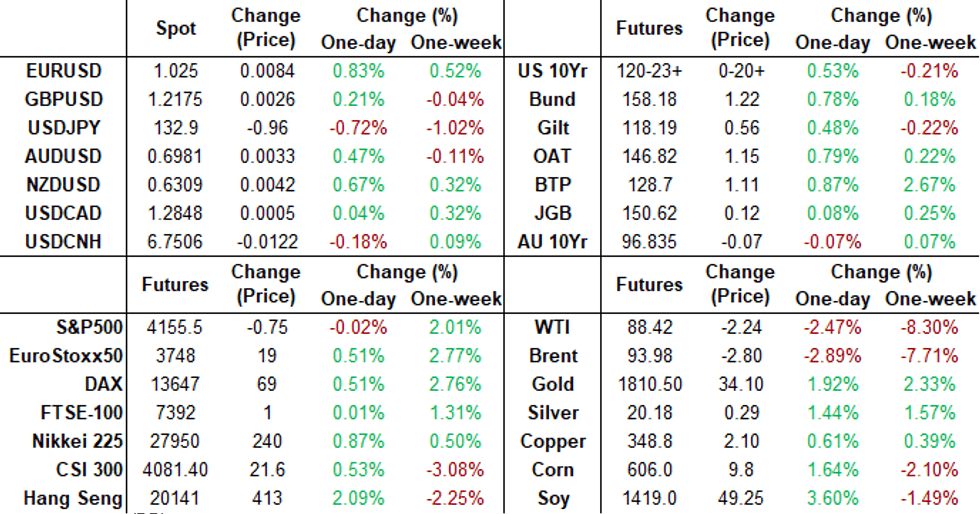Click the Soy one-day change 3.60%
Viewport: 980px width, 514px height.
point(833,498)
